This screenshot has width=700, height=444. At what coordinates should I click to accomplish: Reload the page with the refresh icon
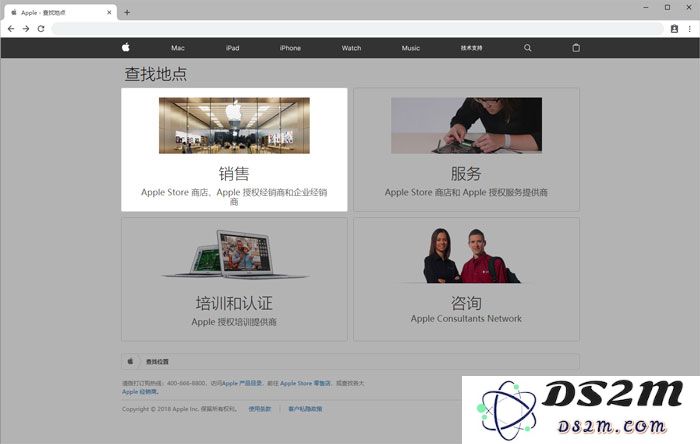tap(41, 29)
